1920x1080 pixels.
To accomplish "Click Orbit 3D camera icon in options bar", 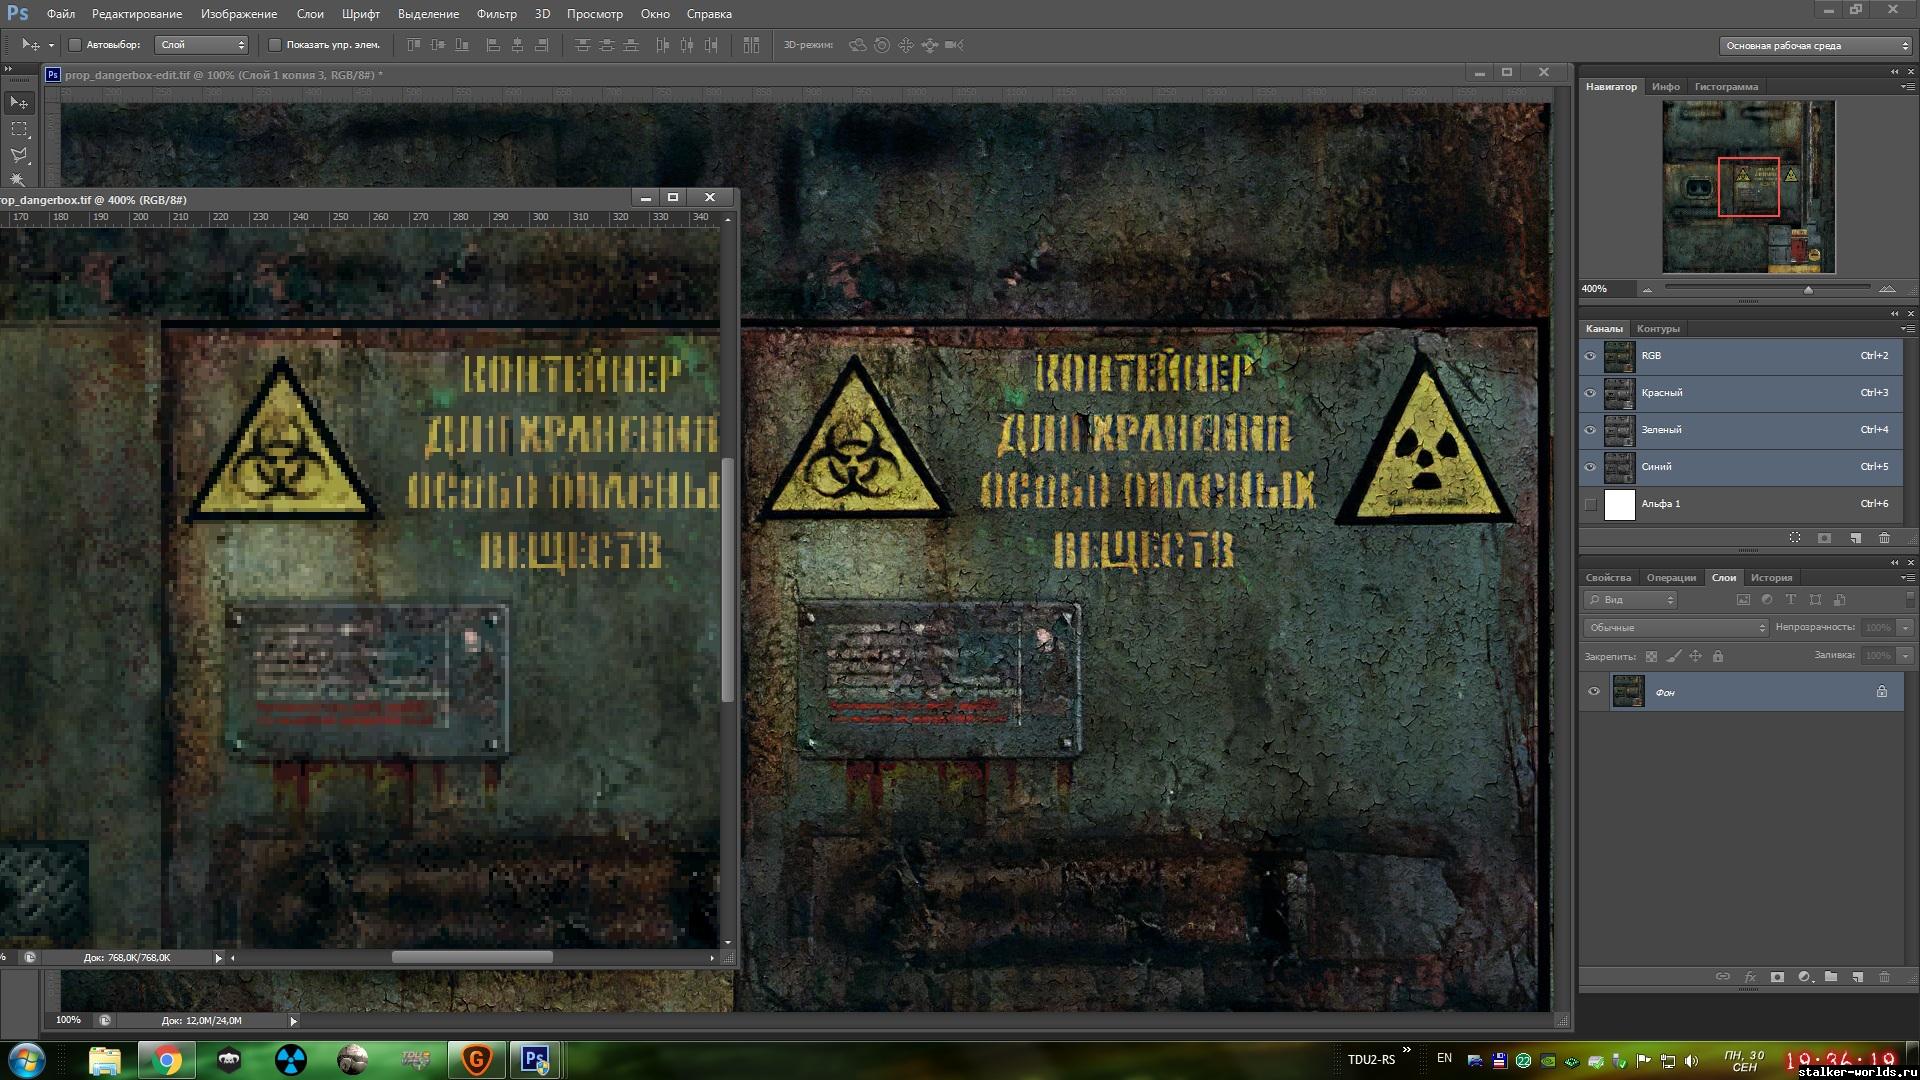I will [x=858, y=45].
